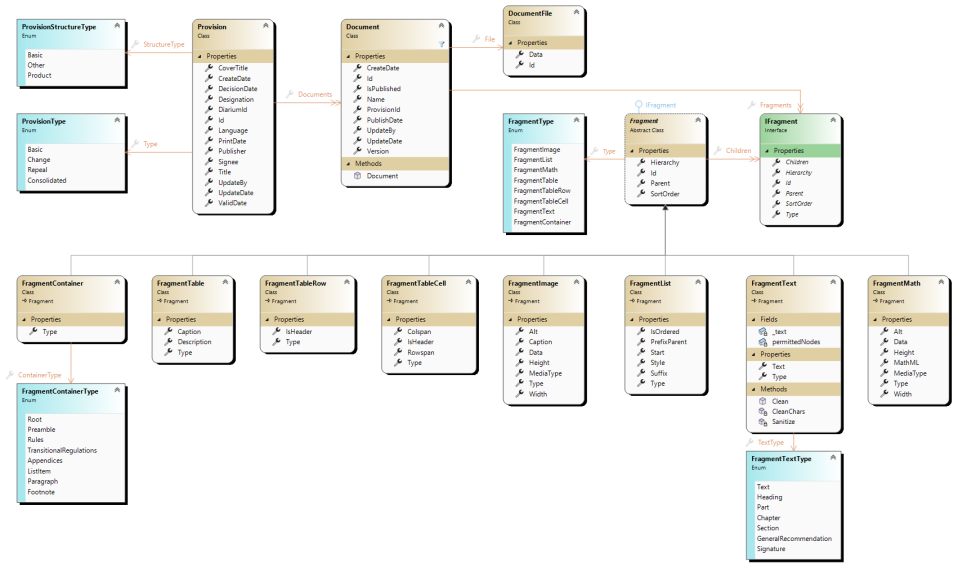Click the wrench icon beside MathML property

tap(884, 362)
